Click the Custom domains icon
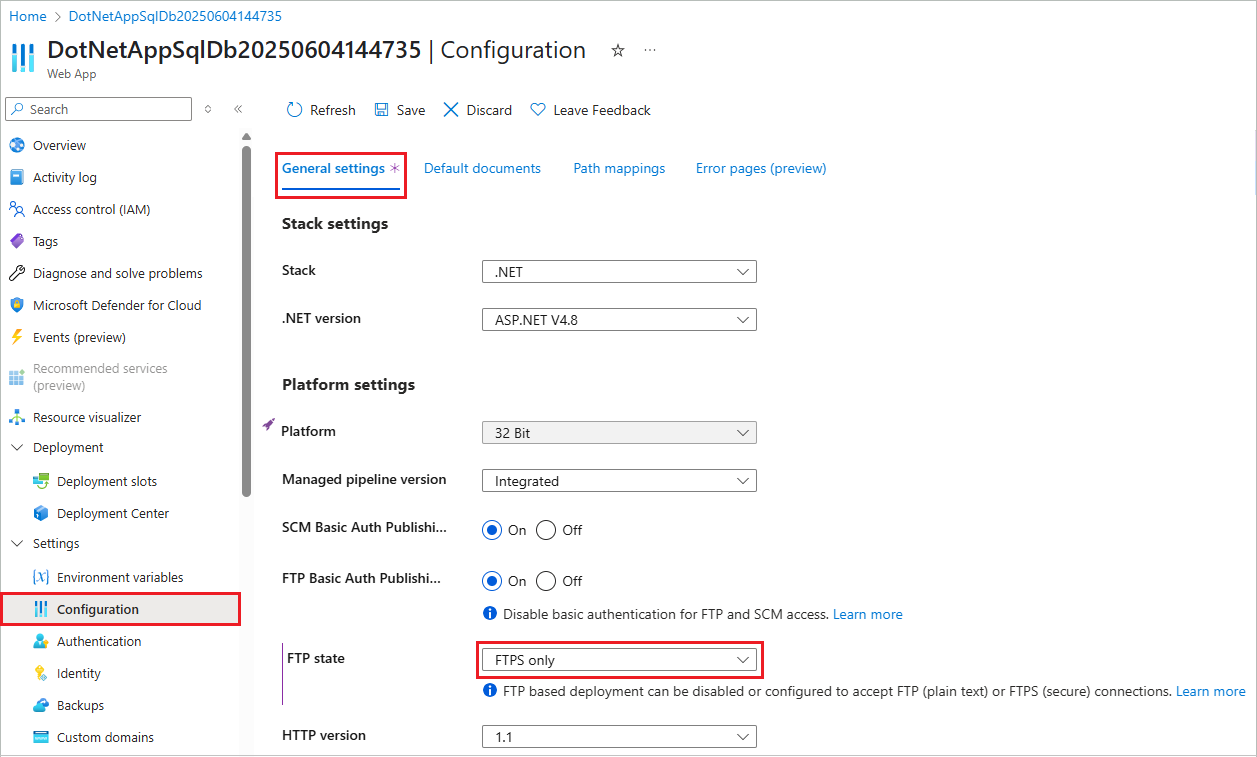Viewport: 1257px width, 757px height. click(x=41, y=737)
